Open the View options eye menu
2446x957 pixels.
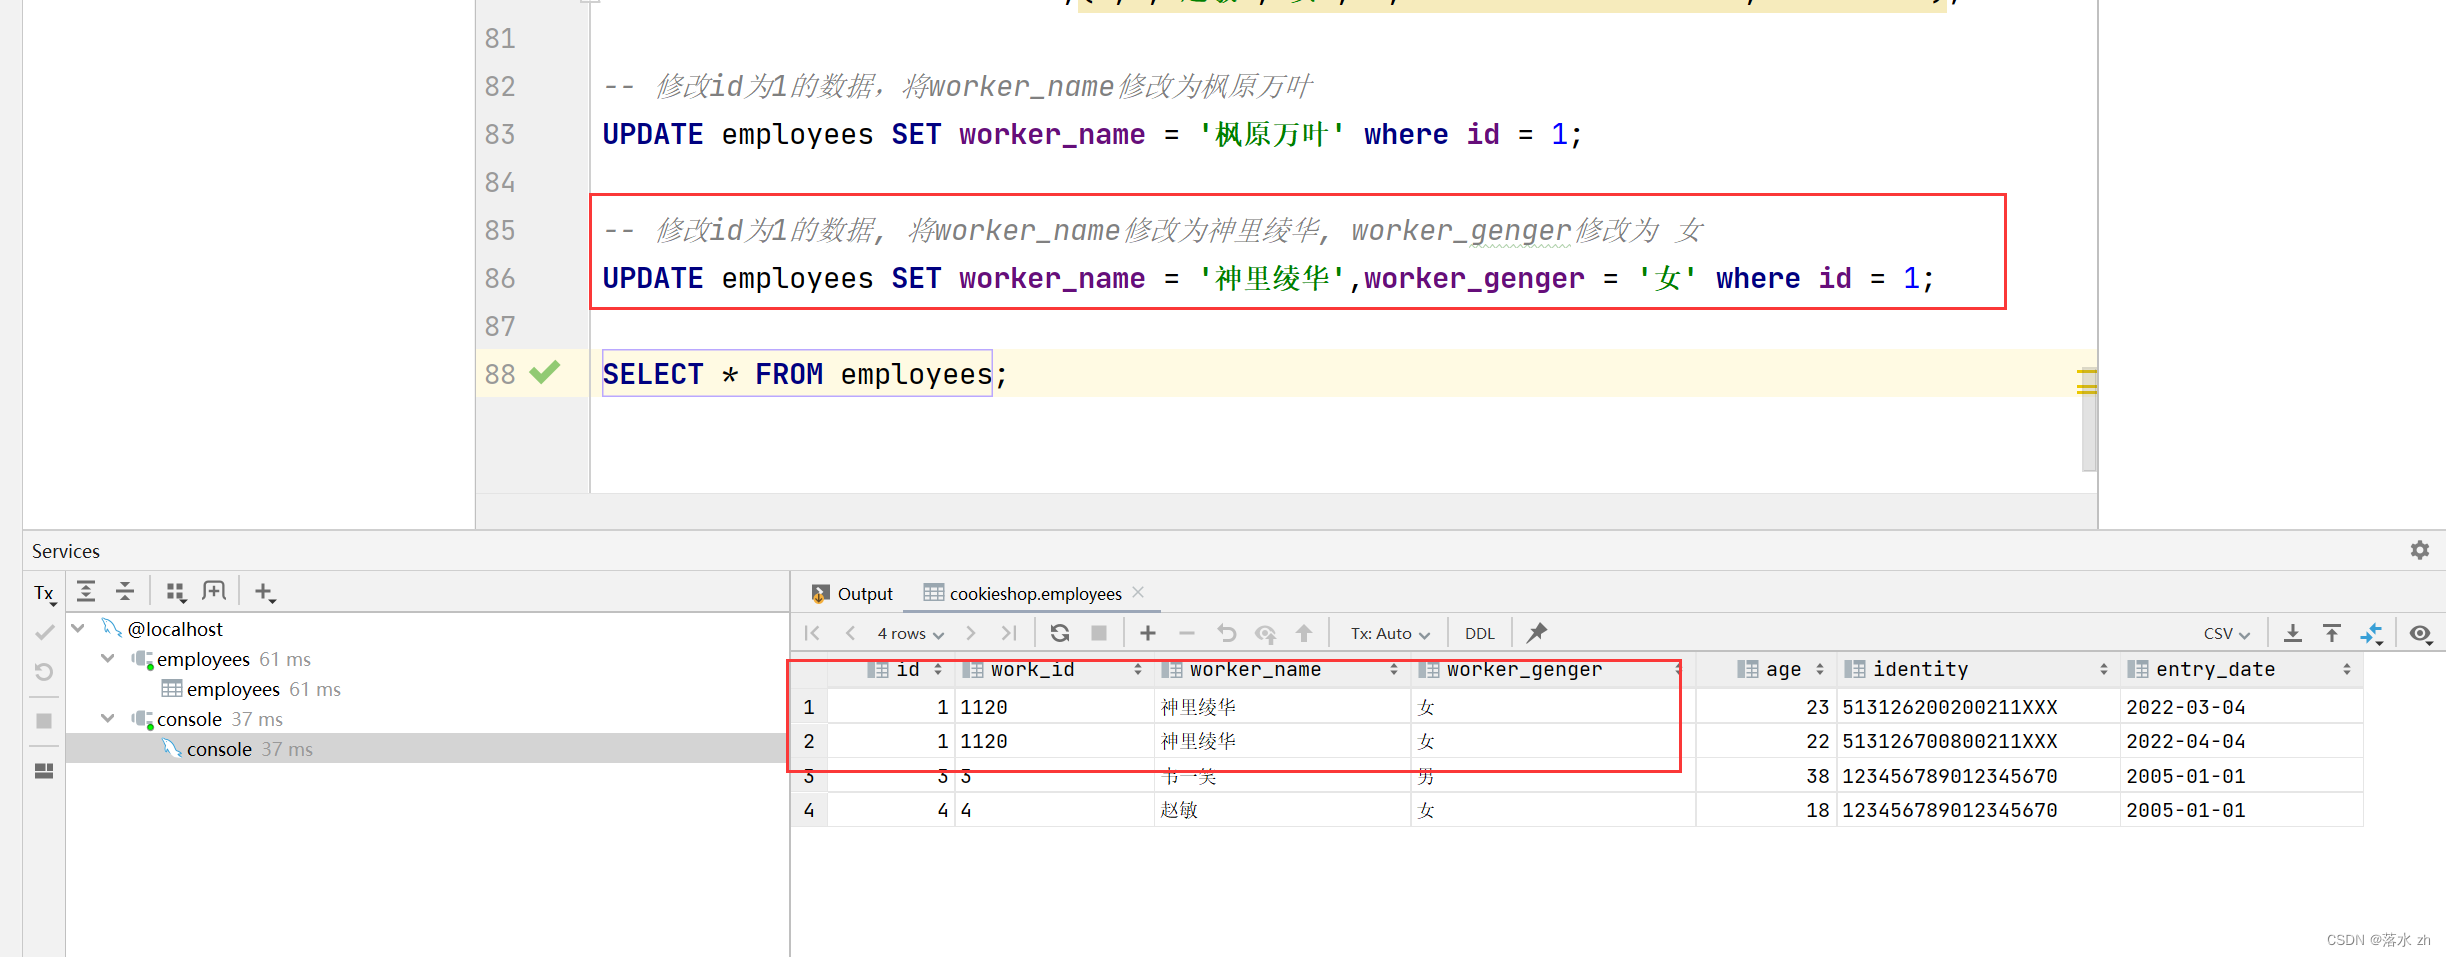pyautogui.click(x=2421, y=633)
